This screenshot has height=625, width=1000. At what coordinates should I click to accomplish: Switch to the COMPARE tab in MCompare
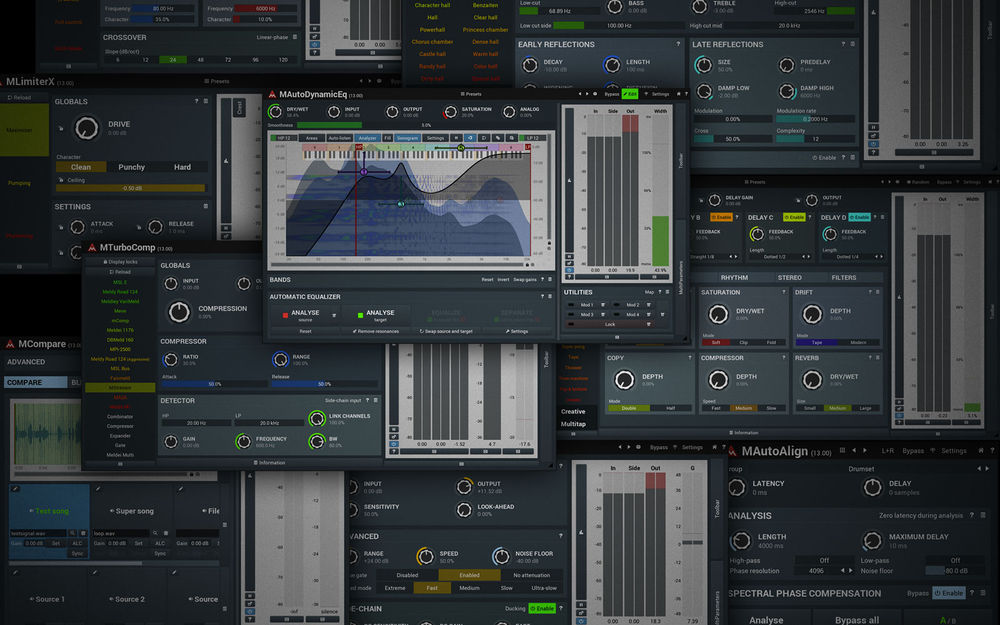[x=36, y=382]
